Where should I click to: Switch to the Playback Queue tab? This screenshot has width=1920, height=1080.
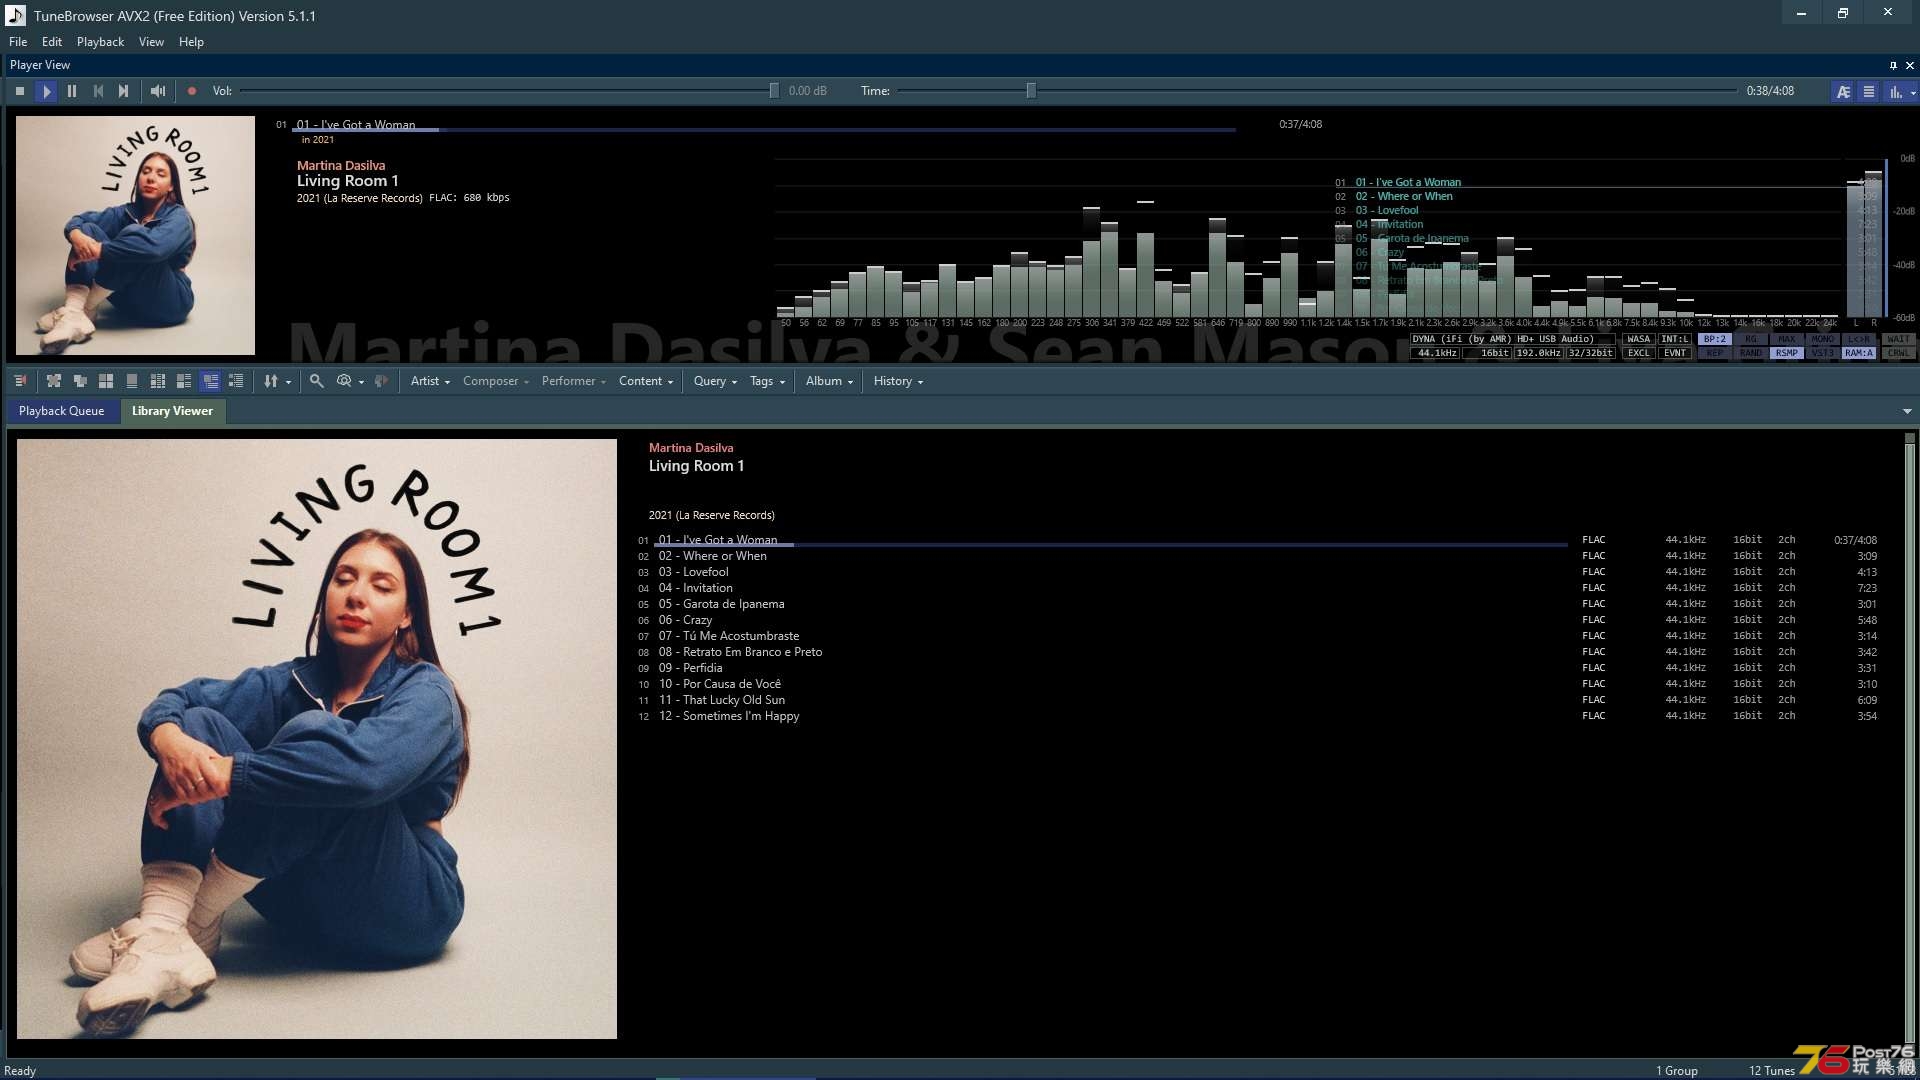[61, 411]
